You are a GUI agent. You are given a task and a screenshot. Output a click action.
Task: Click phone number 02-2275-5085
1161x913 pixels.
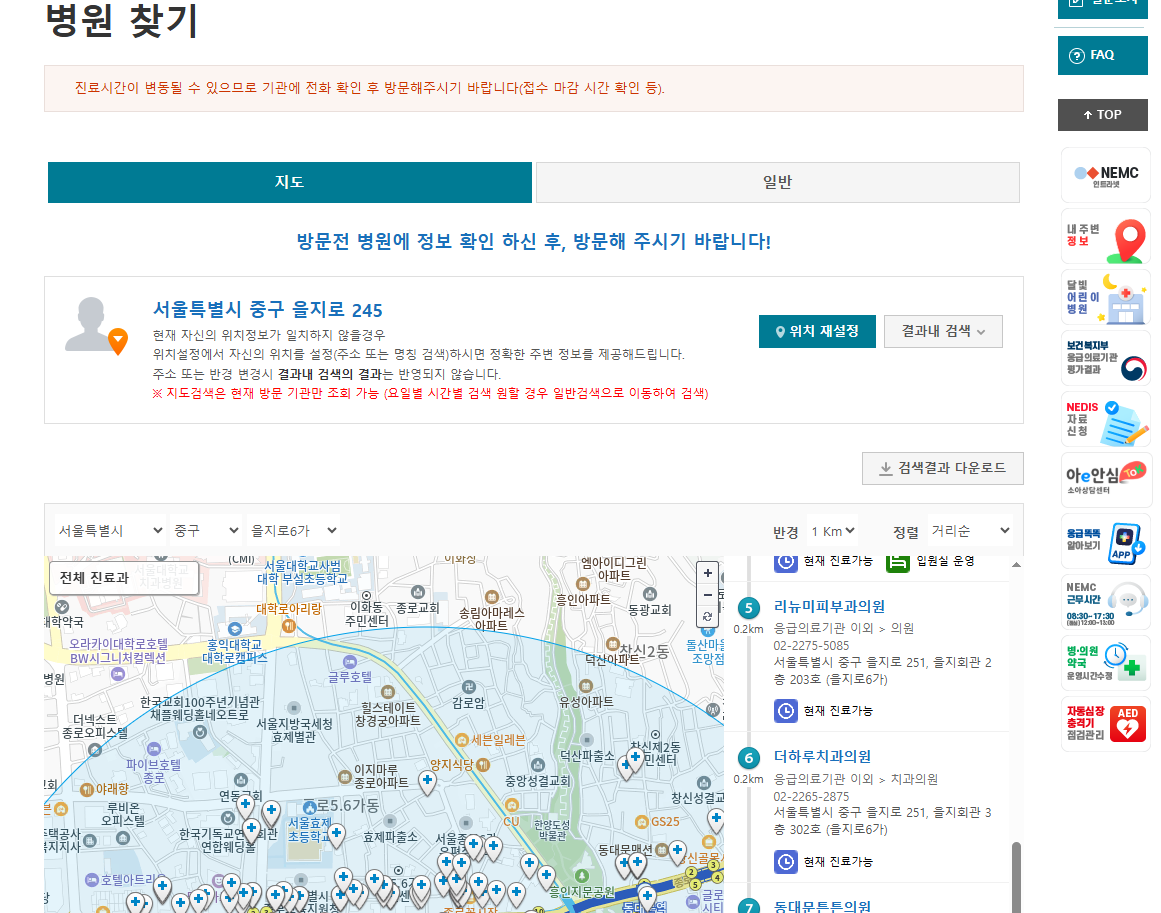812,646
